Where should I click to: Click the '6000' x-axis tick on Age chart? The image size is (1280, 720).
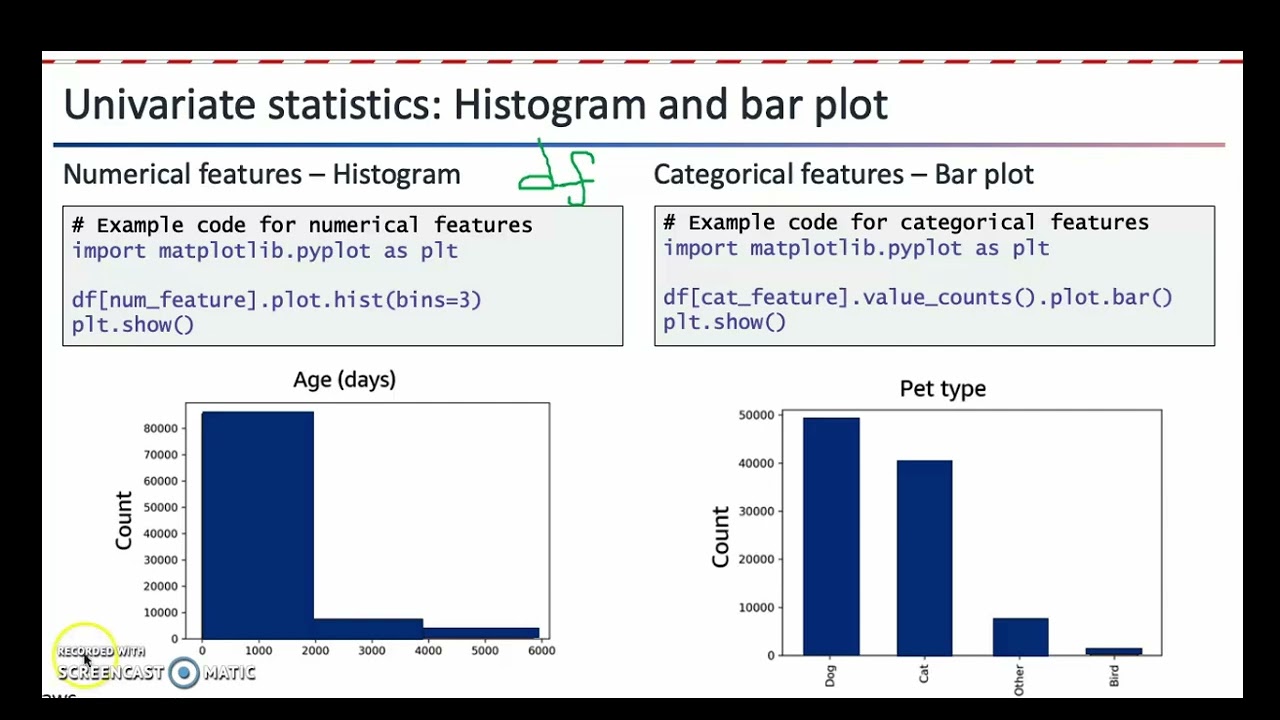coord(541,651)
